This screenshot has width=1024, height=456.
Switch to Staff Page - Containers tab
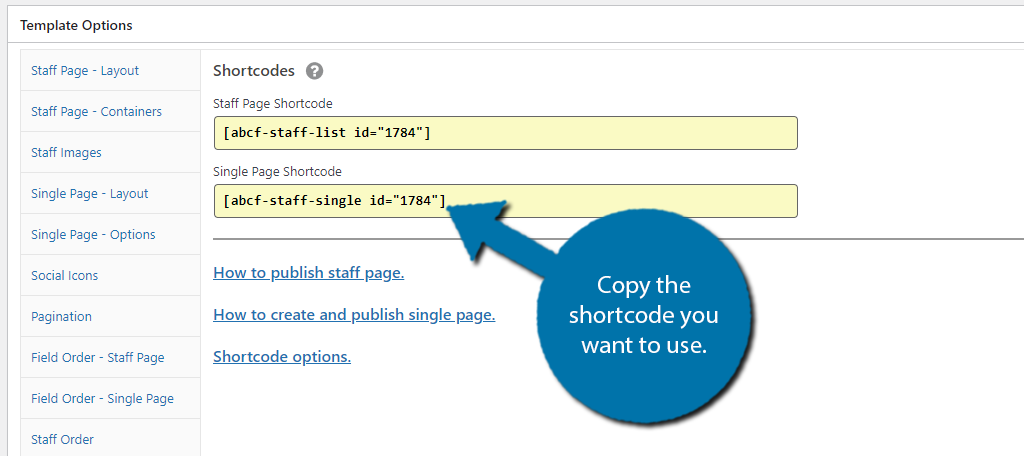pos(110,112)
